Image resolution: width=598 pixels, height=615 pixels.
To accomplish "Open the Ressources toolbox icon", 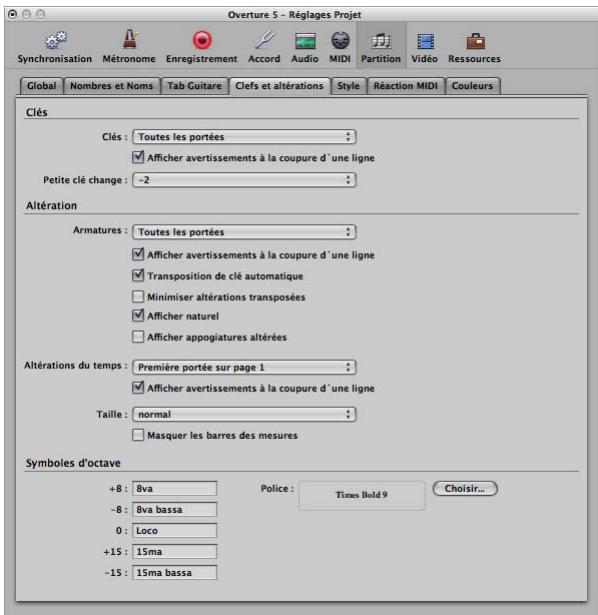I will click(x=475, y=41).
